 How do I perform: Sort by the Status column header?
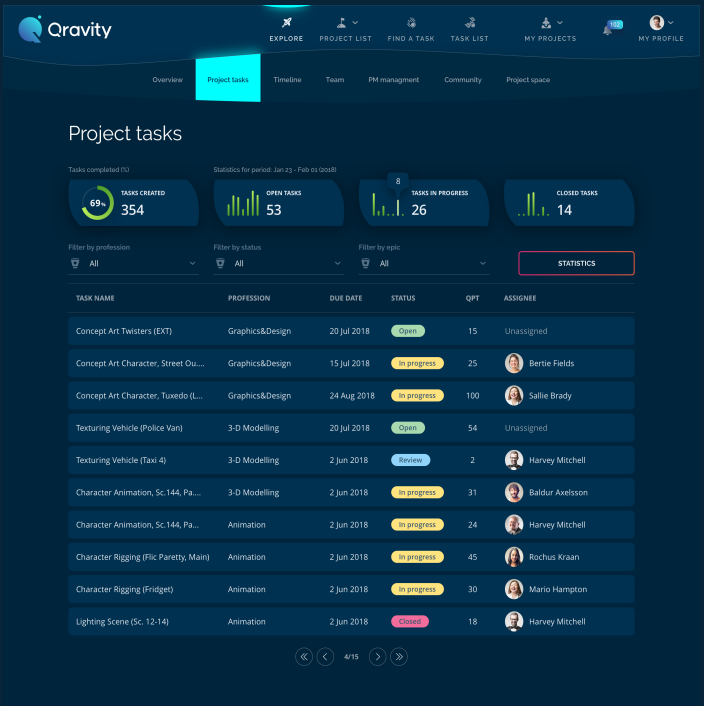[x=403, y=298]
